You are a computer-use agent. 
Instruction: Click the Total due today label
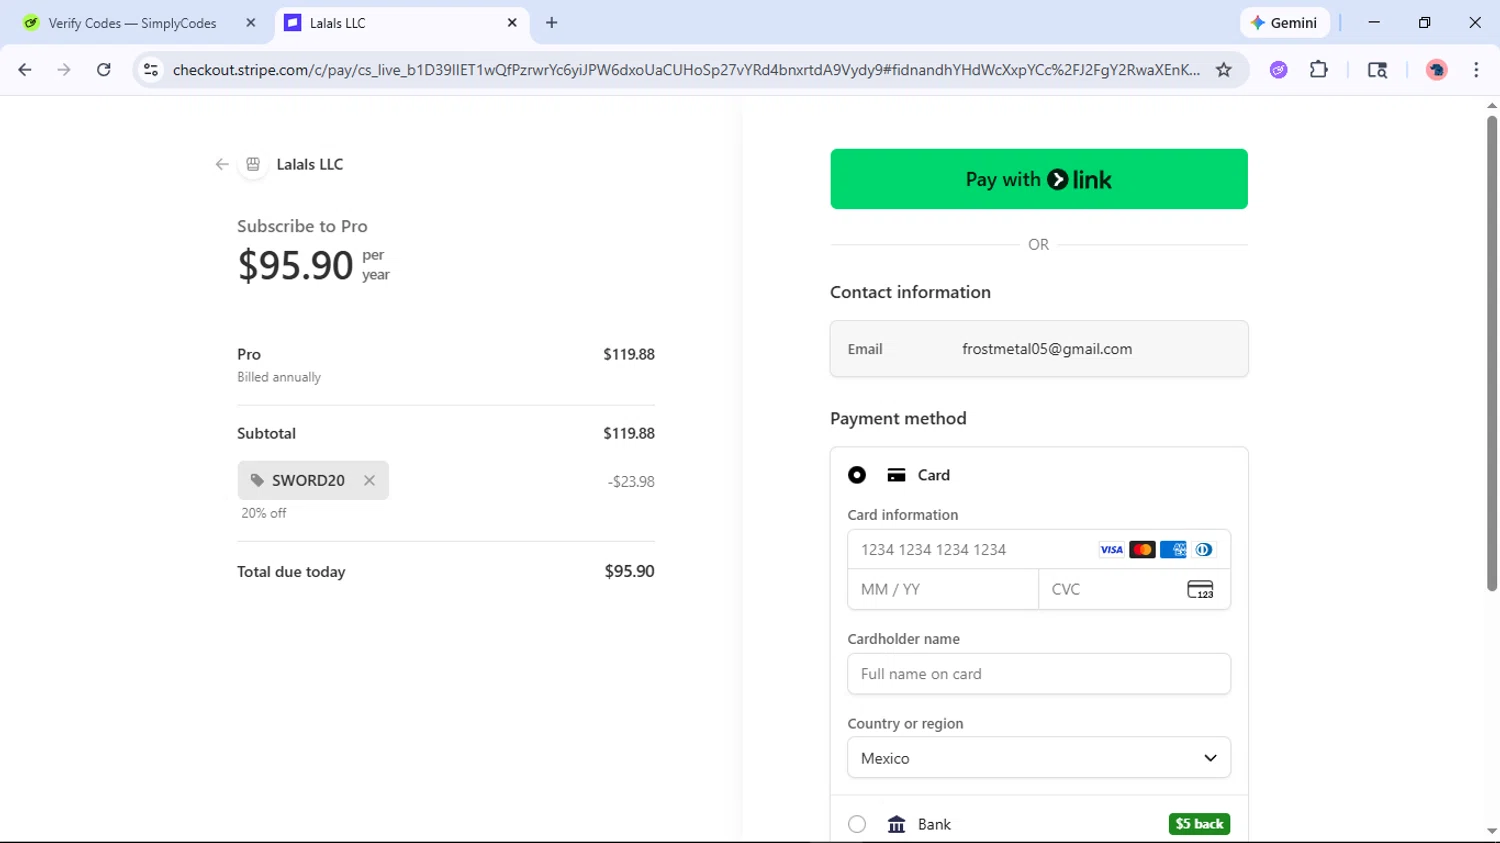[291, 572]
